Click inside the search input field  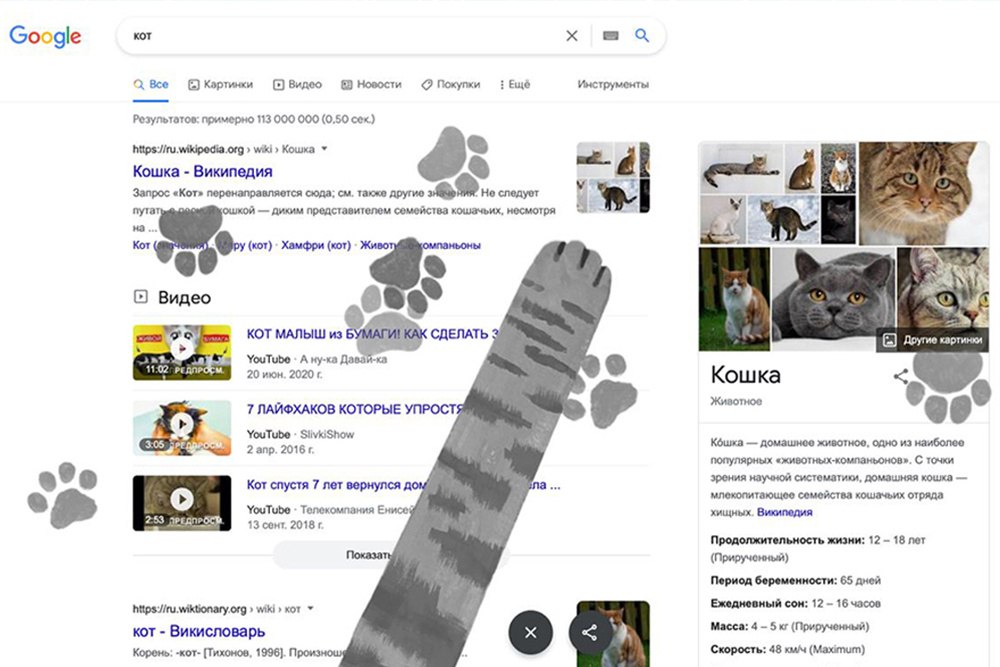340,36
